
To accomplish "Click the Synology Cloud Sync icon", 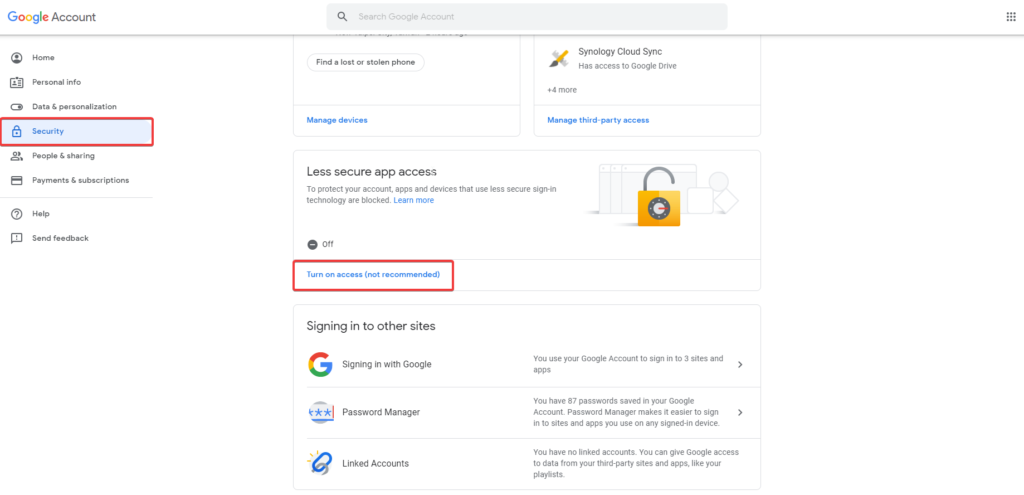I will pyautogui.click(x=558, y=58).
